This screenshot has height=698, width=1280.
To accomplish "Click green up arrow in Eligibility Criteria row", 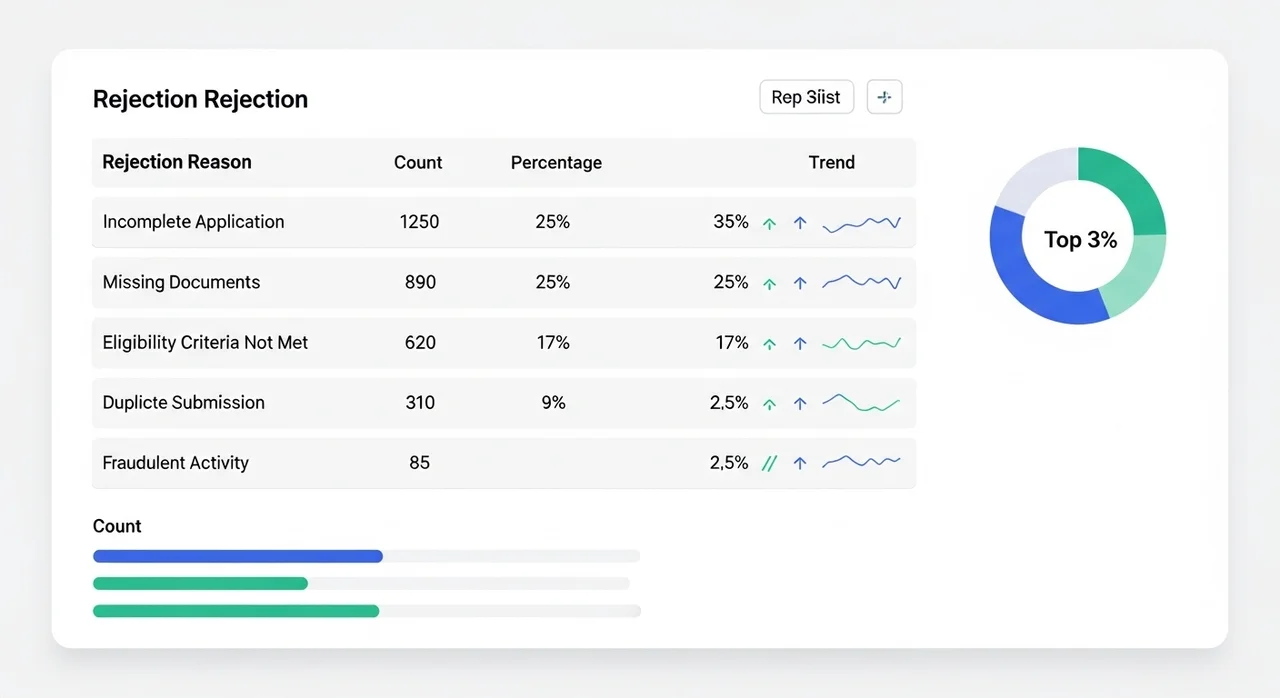I will [x=769, y=344].
